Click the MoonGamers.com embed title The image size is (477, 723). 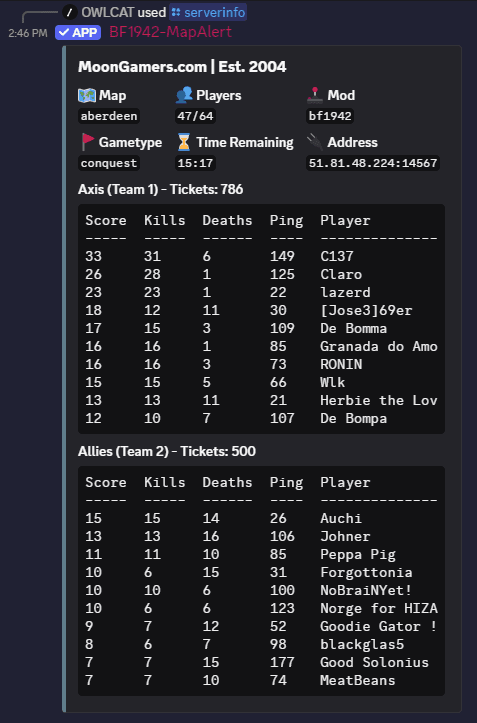(x=182, y=67)
